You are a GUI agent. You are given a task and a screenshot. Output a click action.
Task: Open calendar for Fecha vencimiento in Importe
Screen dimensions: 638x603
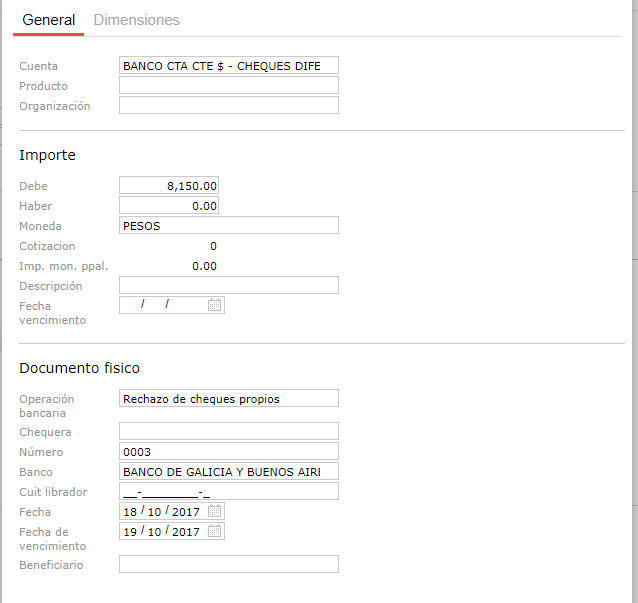point(214,305)
